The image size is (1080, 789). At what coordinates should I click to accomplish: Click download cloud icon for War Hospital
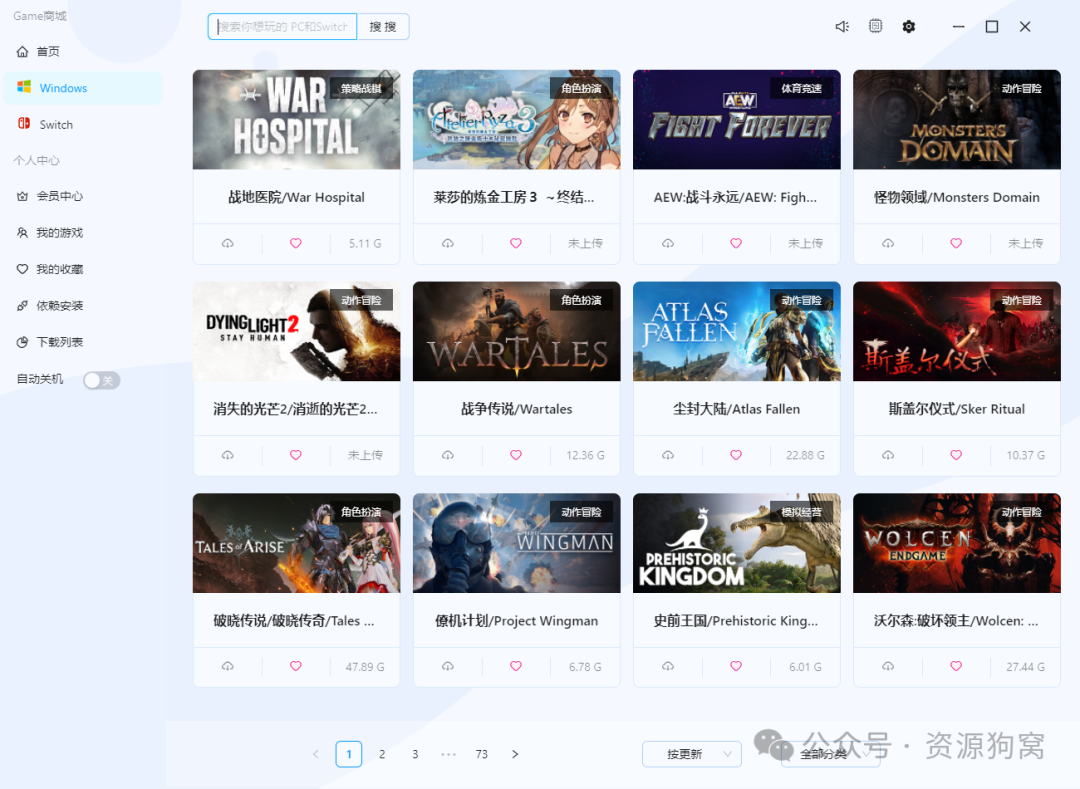click(x=227, y=243)
